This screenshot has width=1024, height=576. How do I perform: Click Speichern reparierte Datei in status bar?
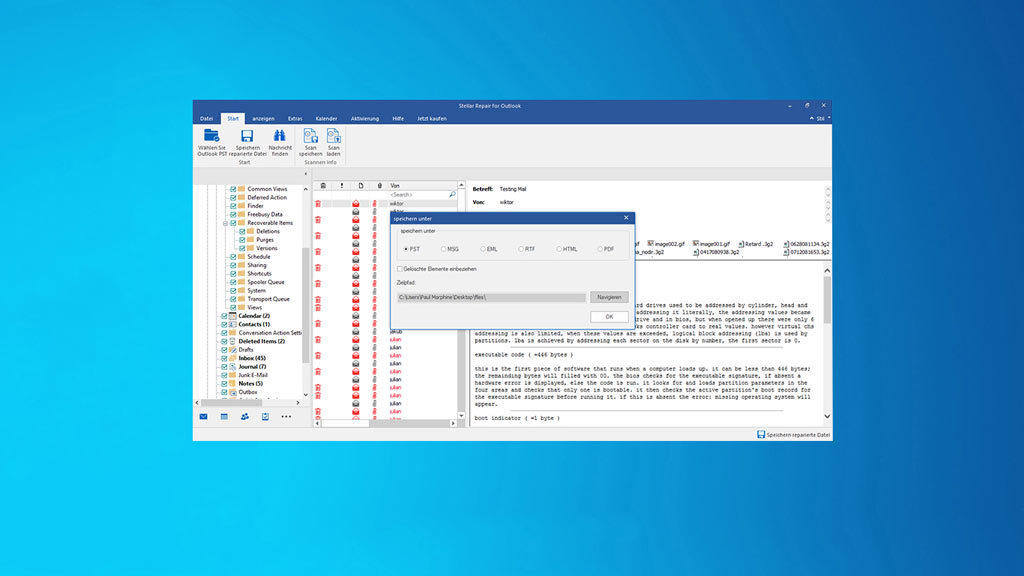(x=793, y=434)
